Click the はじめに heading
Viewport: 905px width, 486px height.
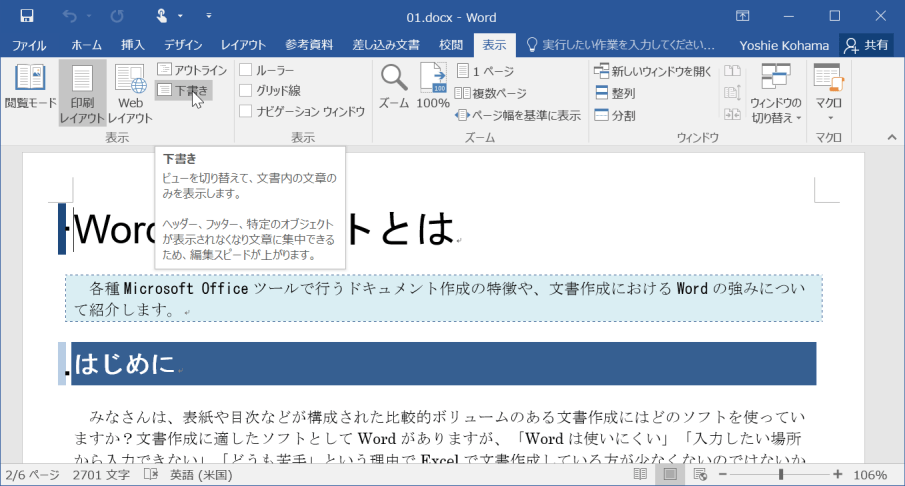[124, 364]
